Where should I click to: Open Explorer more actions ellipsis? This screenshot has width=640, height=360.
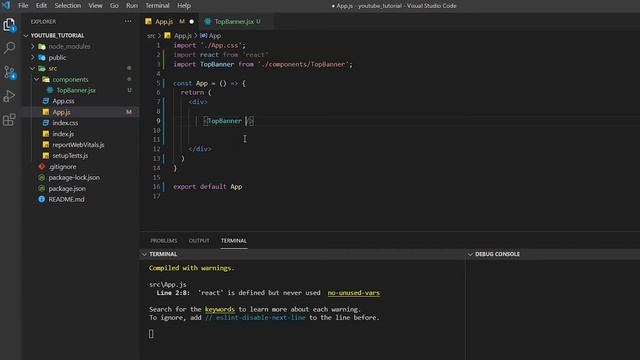(x=128, y=21)
